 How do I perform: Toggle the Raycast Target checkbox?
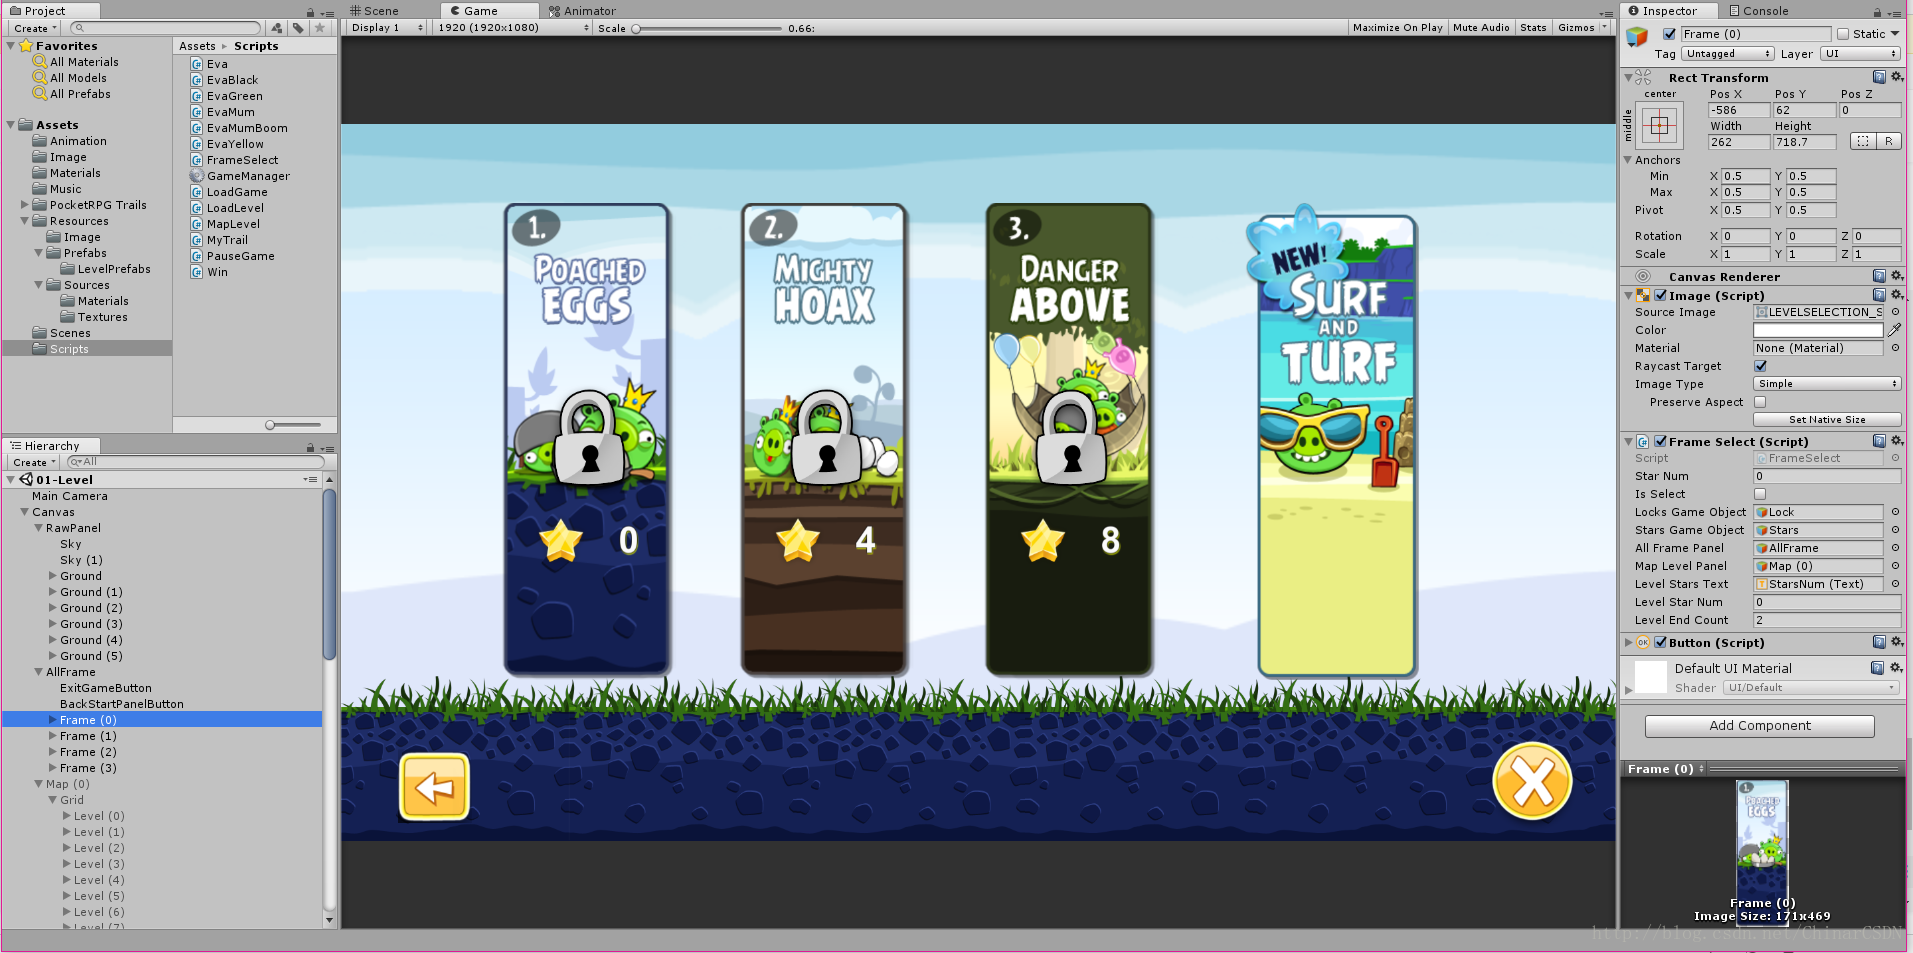pos(1760,366)
